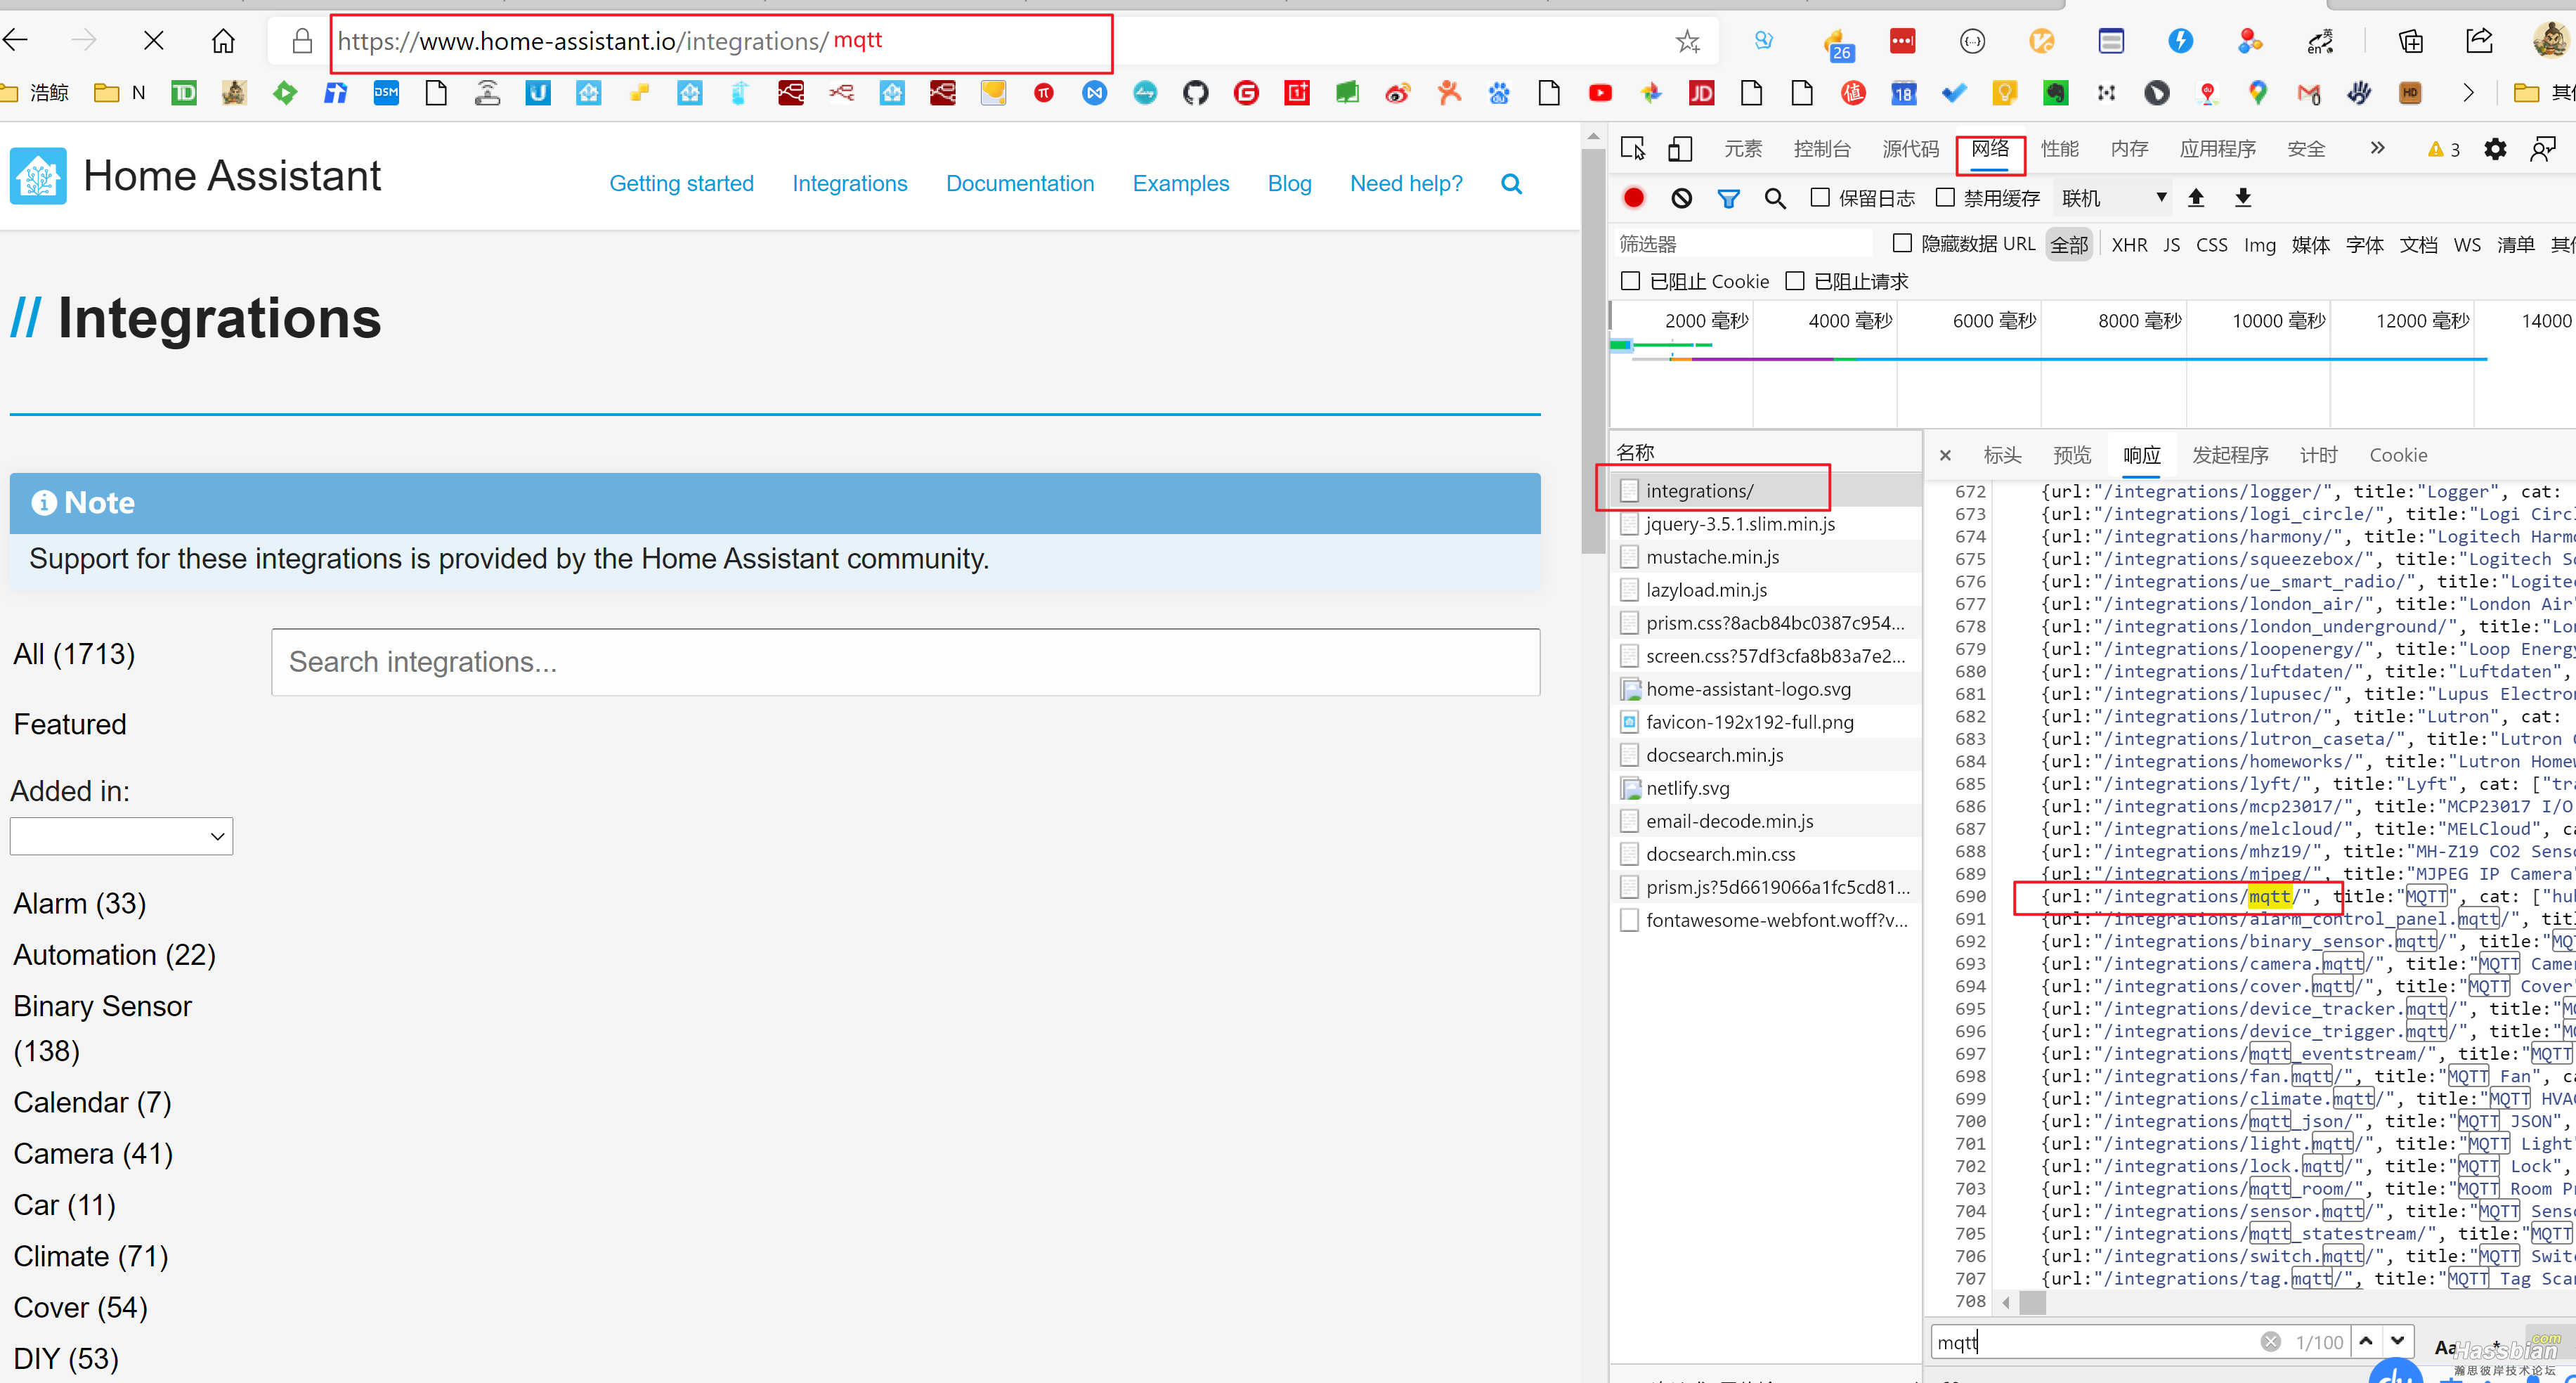Image resolution: width=2576 pixels, height=1383 pixels.
Task: Open site search magnifier icon
Action: pos(1511,184)
